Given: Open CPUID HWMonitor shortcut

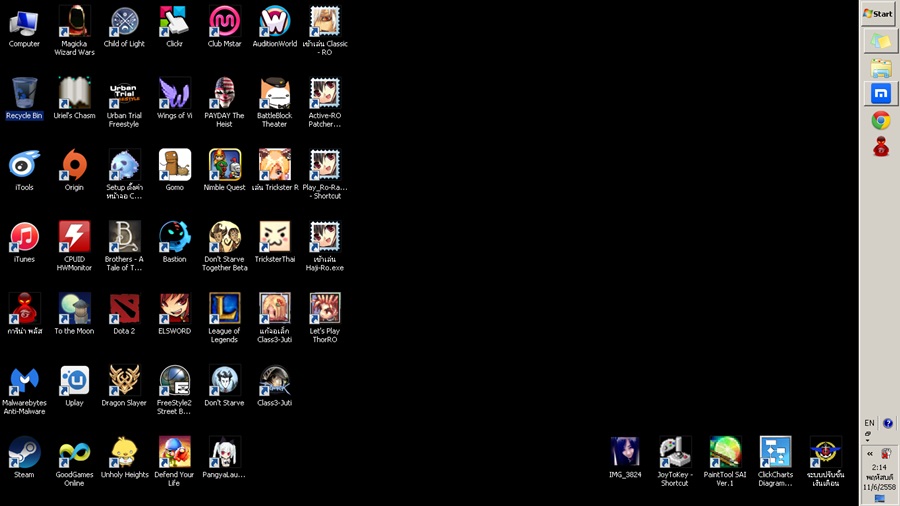Looking at the screenshot, I should [74, 246].
